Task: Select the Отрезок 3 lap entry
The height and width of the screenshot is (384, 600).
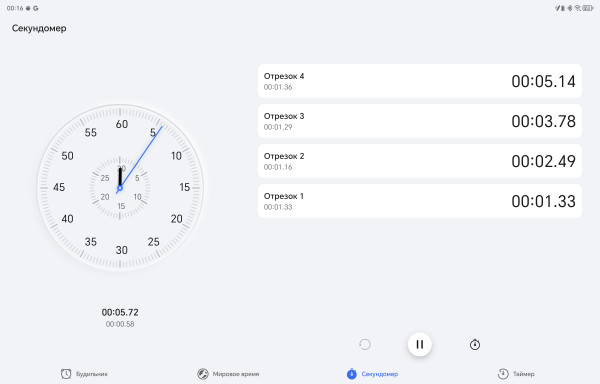Action: (x=420, y=121)
